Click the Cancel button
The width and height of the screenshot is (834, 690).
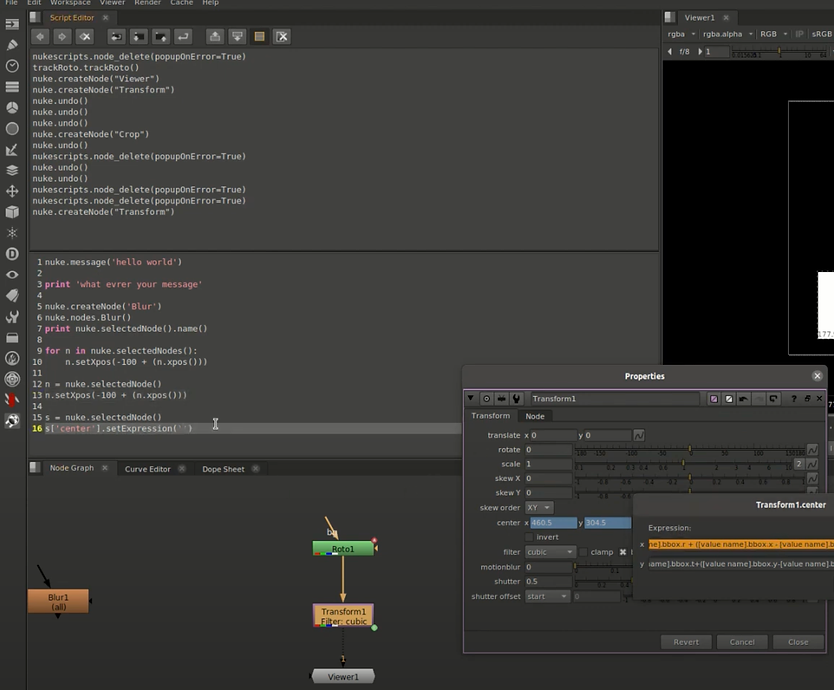click(x=742, y=642)
